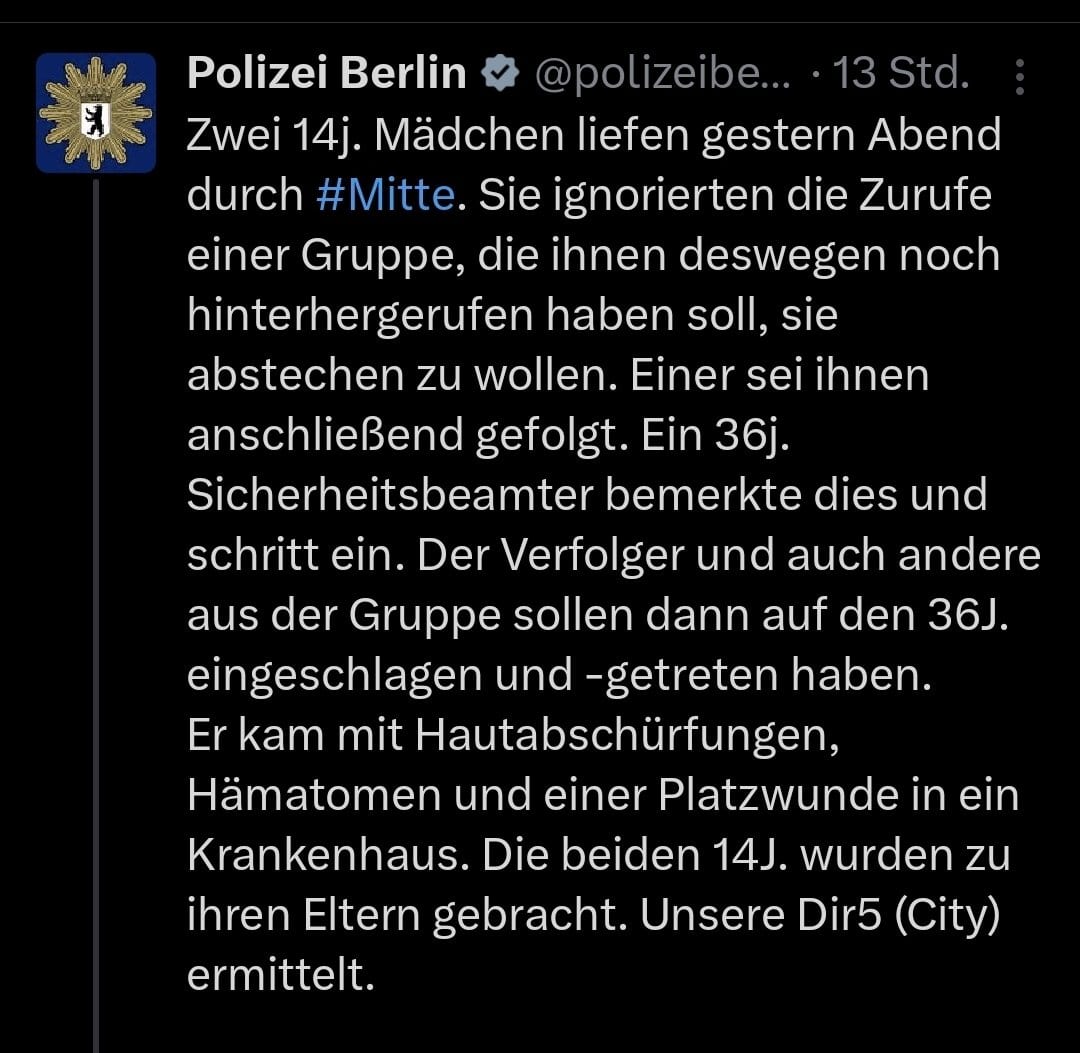Open the three-dot more options menu

click(1020, 76)
